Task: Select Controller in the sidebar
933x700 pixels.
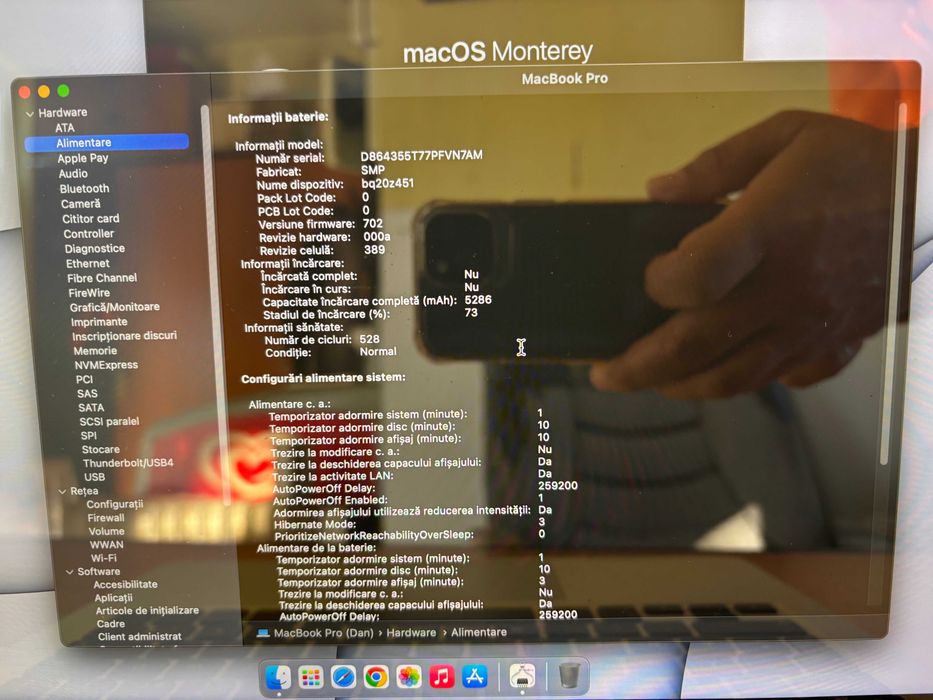Action: click(89, 234)
